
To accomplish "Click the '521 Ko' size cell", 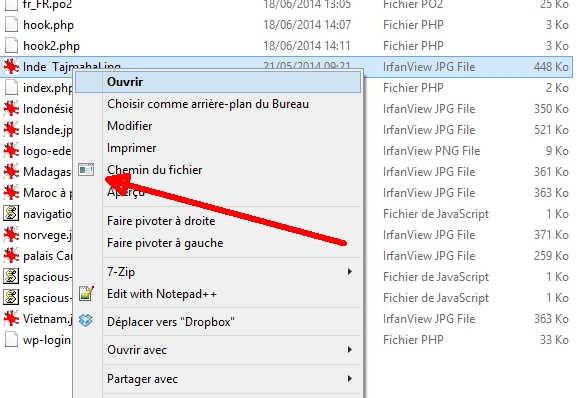I will pos(551,130).
